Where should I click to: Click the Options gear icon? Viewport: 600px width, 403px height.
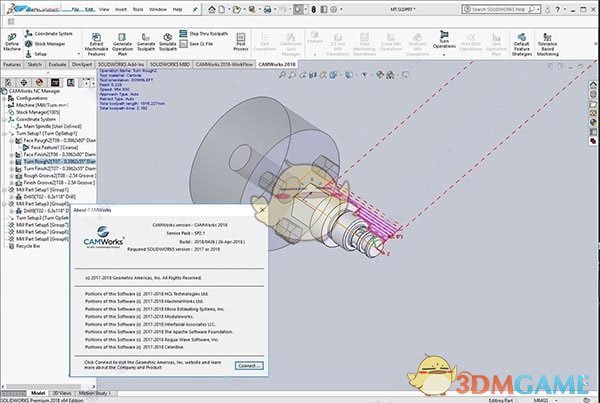334,9
